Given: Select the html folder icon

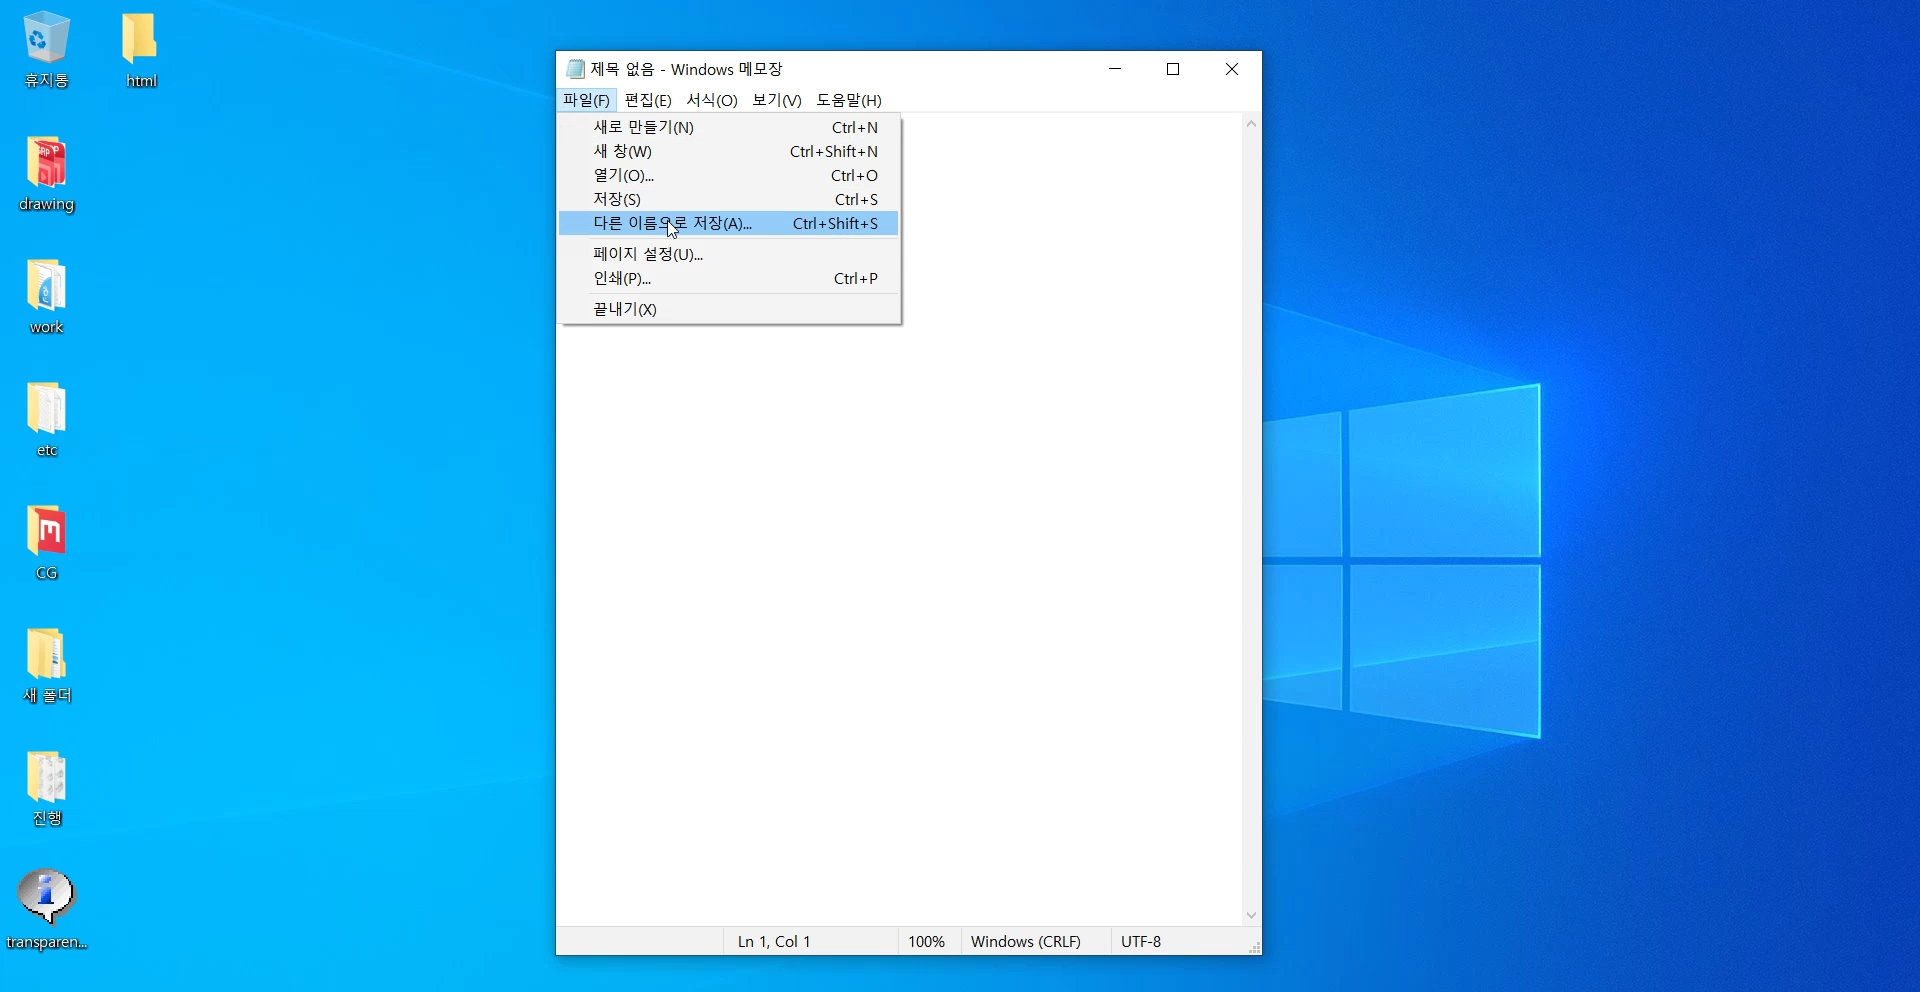Looking at the screenshot, I should point(141,50).
